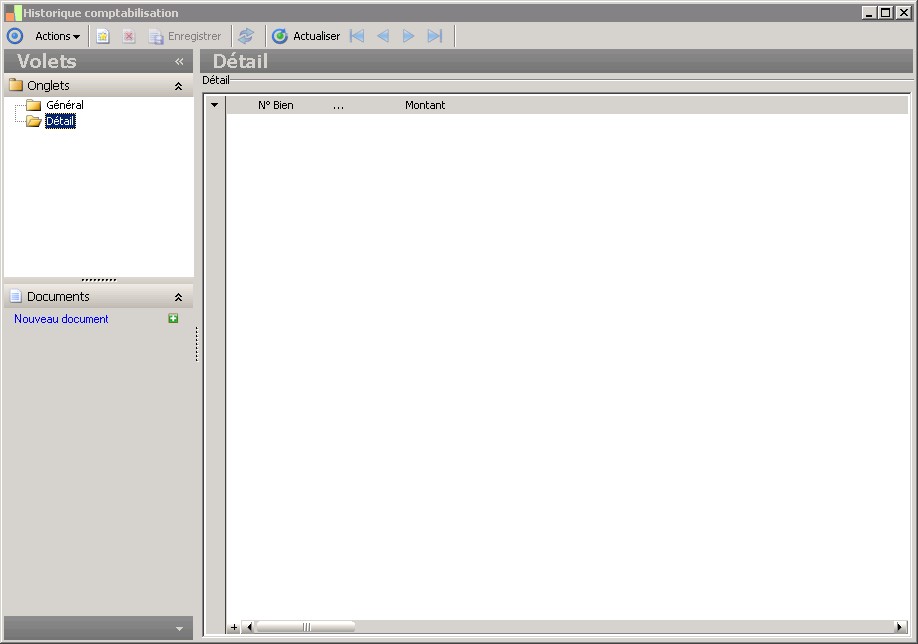Click the dotted splitter between Onglets and Documents
This screenshot has width=918, height=644.
point(99,280)
